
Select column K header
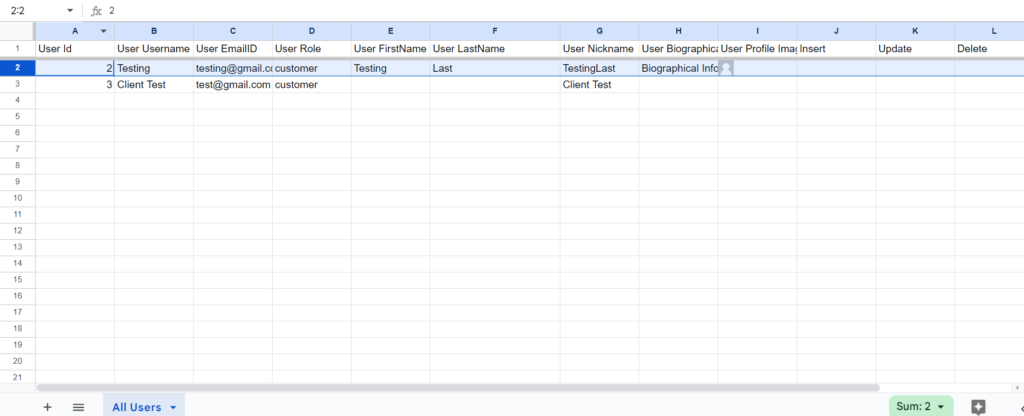(914, 31)
